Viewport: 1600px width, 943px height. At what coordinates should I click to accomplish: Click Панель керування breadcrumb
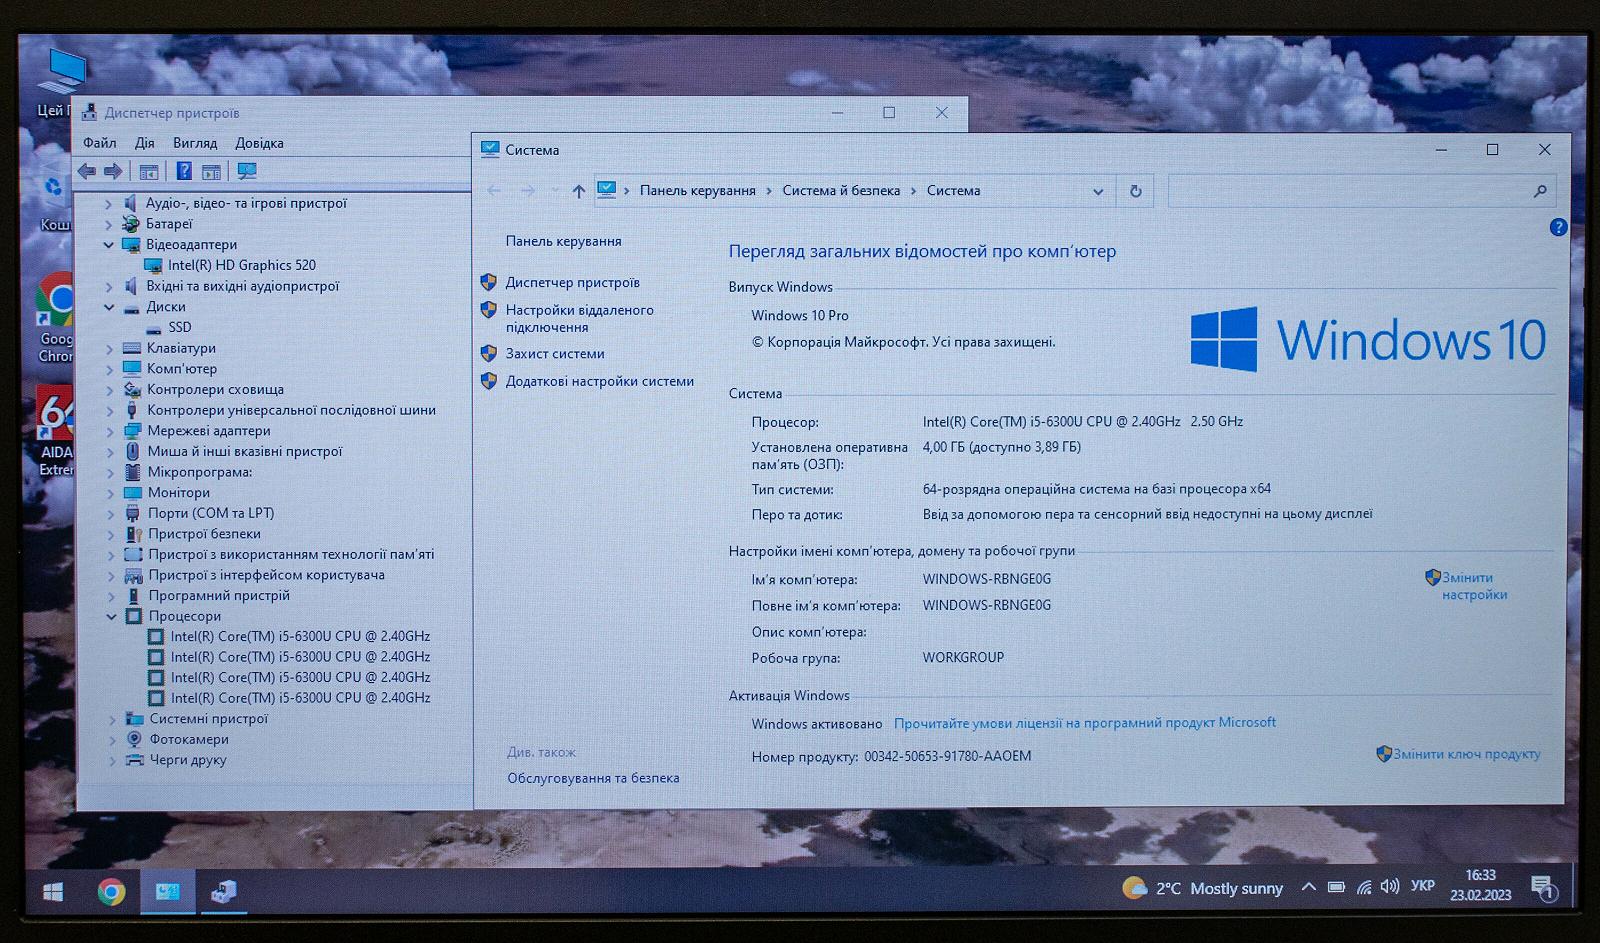tap(698, 191)
